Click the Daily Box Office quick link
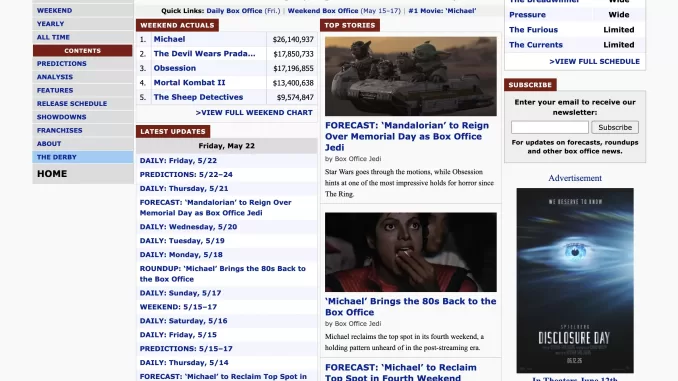The height and width of the screenshot is (381, 678). [234, 11]
